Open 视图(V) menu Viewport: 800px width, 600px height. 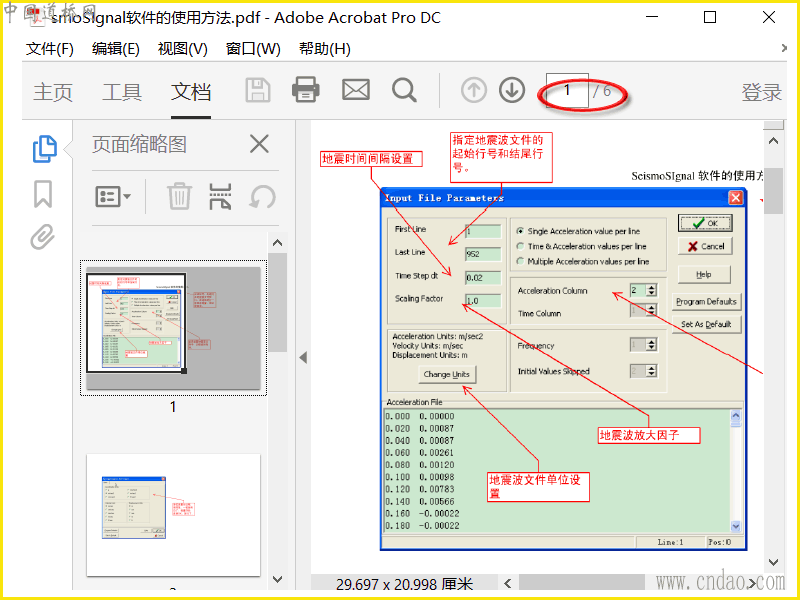183,49
